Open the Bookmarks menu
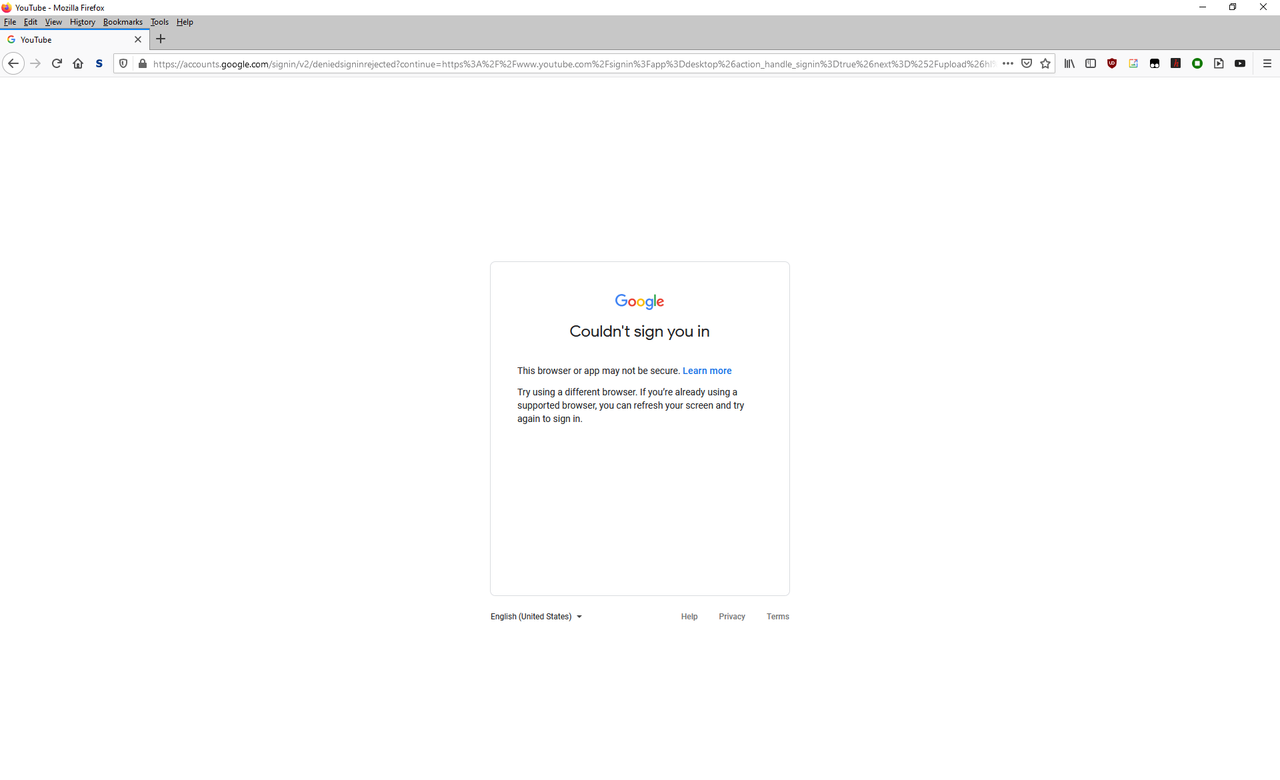The width and height of the screenshot is (1280, 780). pyautogui.click(x=123, y=22)
